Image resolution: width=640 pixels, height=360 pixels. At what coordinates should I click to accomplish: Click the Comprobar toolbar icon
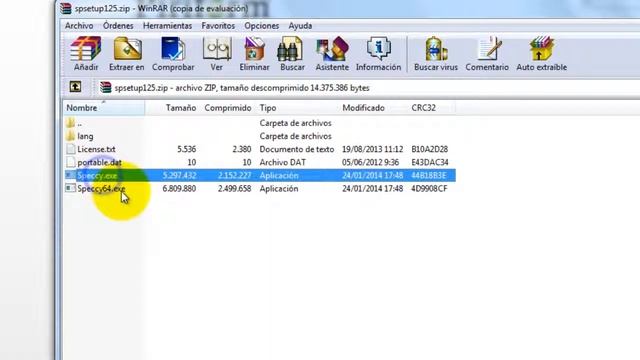[173, 49]
